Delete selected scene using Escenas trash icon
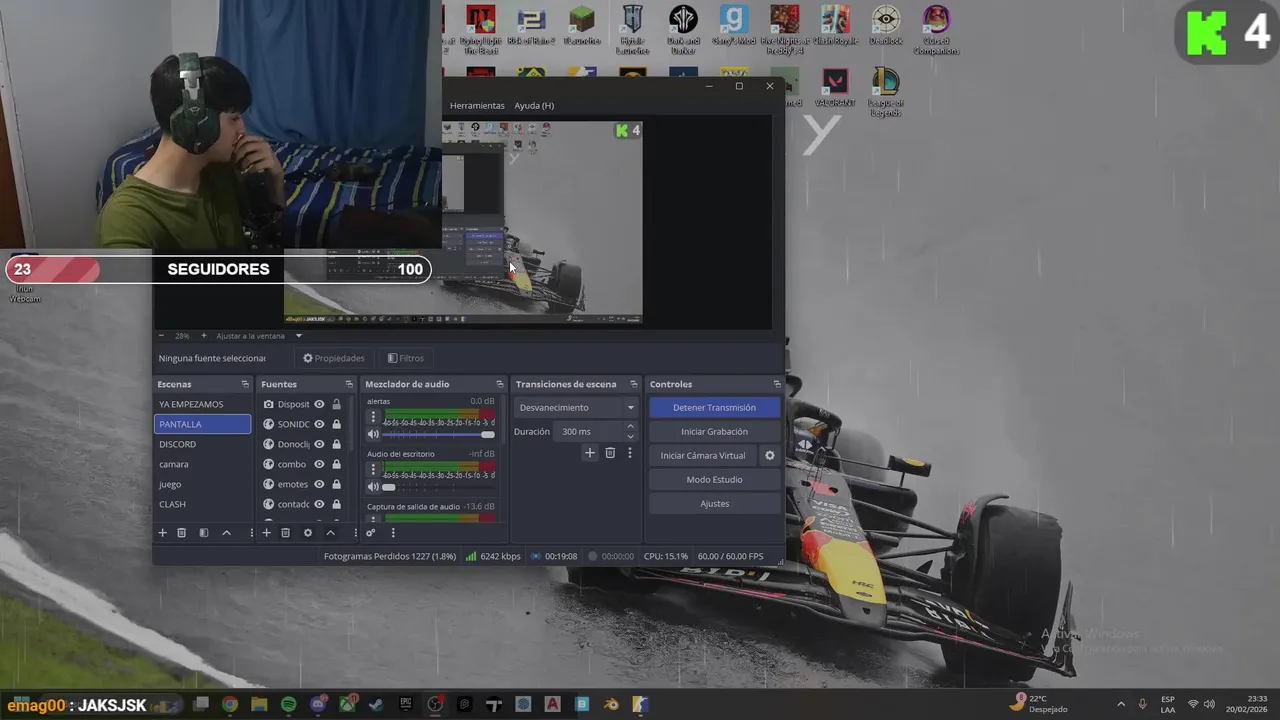Image resolution: width=1280 pixels, height=720 pixels. (x=181, y=533)
